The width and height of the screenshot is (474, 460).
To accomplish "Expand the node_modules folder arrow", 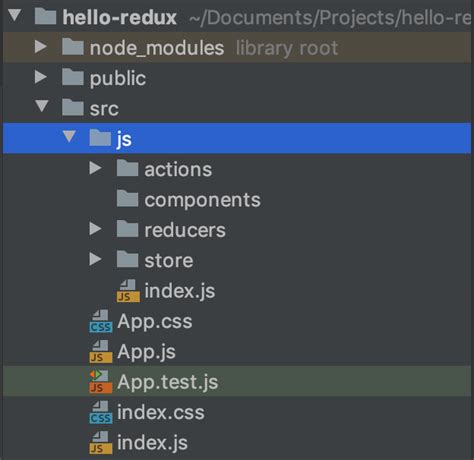I will pos(41,47).
